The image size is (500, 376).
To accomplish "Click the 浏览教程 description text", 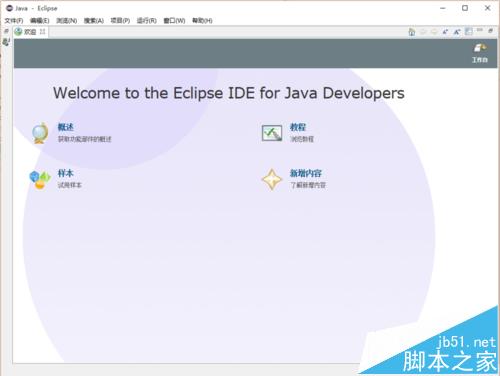I will pos(302,139).
